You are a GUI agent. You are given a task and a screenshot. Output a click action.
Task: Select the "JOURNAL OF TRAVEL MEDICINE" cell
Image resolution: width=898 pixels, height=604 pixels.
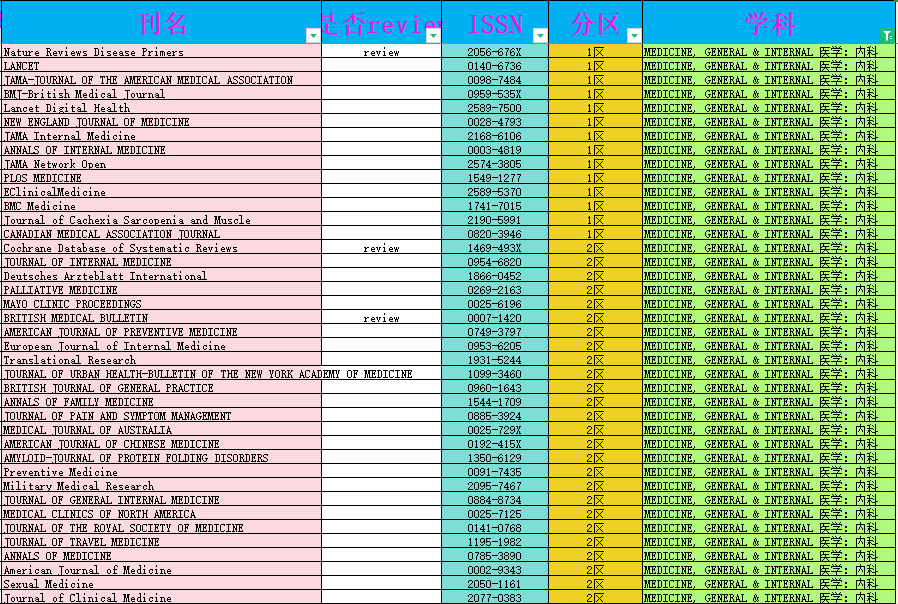click(x=162, y=542)
